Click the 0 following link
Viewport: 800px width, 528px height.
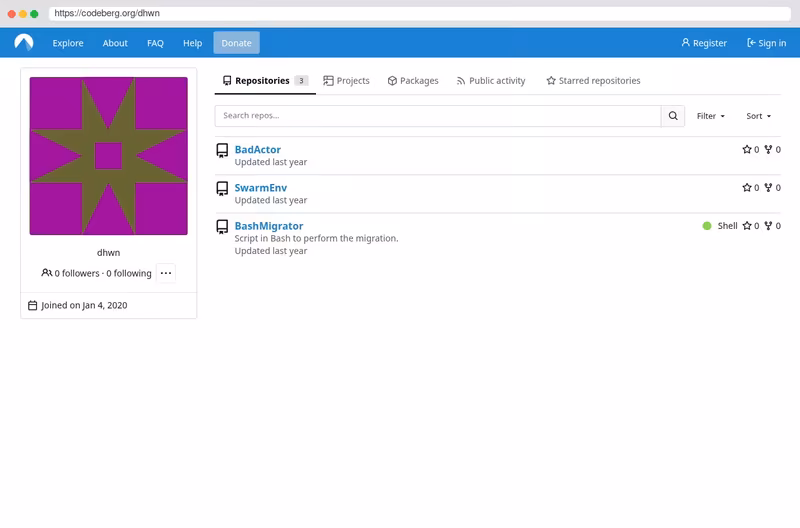pyautogui.click(x=129, y=273)
